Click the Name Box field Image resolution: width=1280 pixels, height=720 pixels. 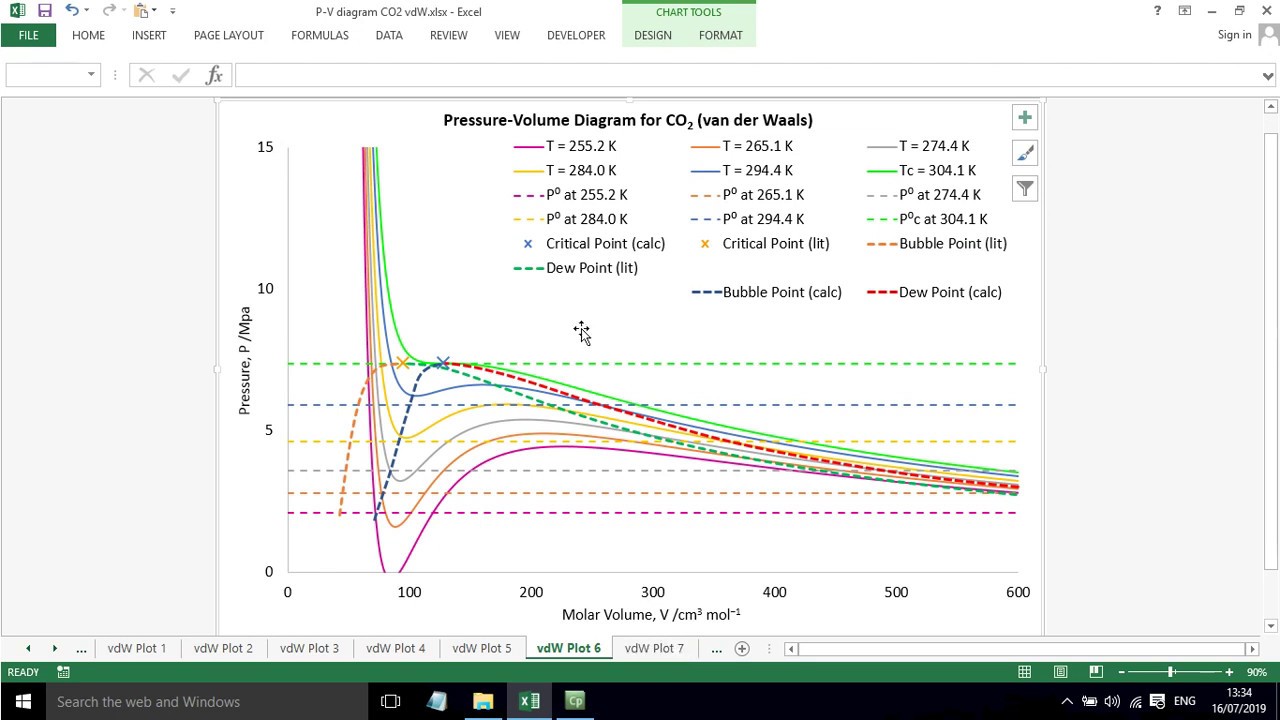click(45, 75)
